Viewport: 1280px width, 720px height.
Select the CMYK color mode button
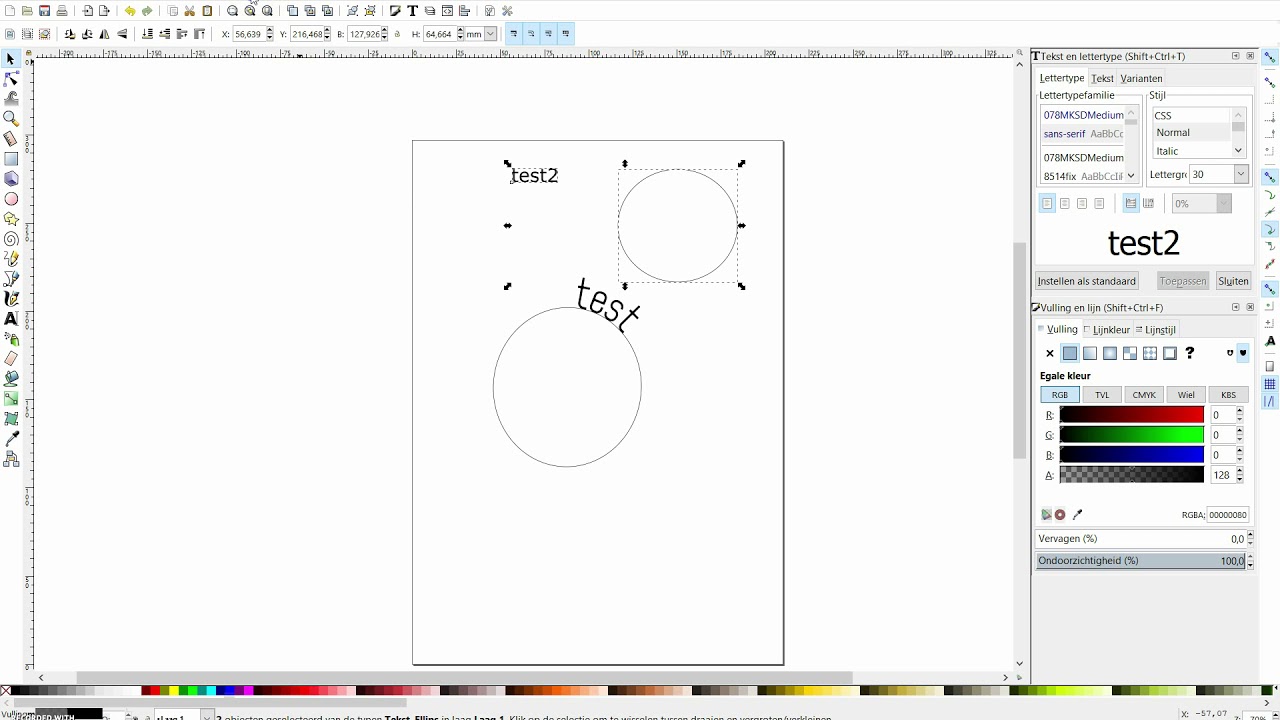pyautogui.click(x=1144, y=395)
